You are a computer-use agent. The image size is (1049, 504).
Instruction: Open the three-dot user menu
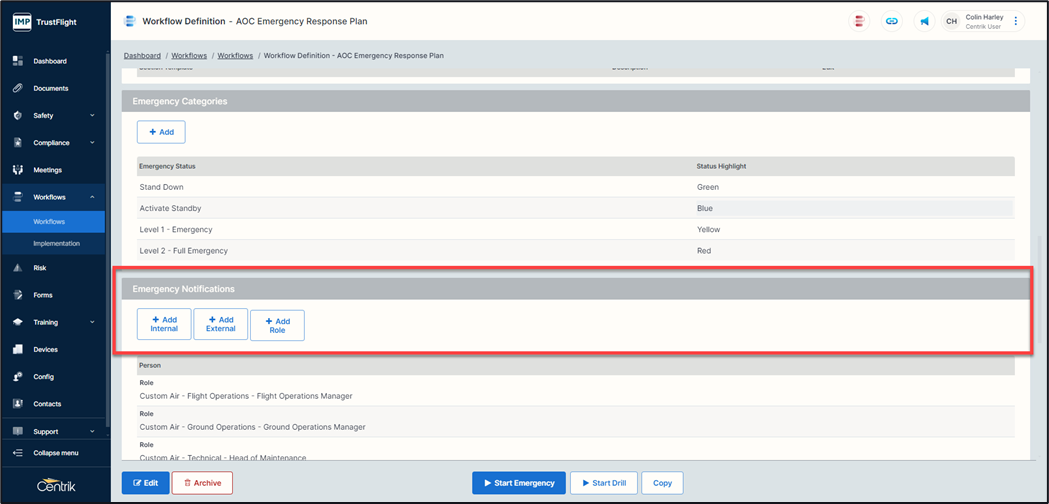1016,21
